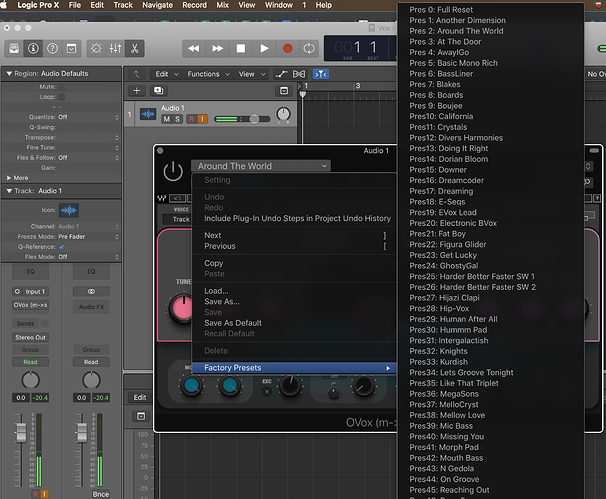Click the global tracks icon above the track list
The width and height of the screenshot is (606, 499).
point(284,90)
